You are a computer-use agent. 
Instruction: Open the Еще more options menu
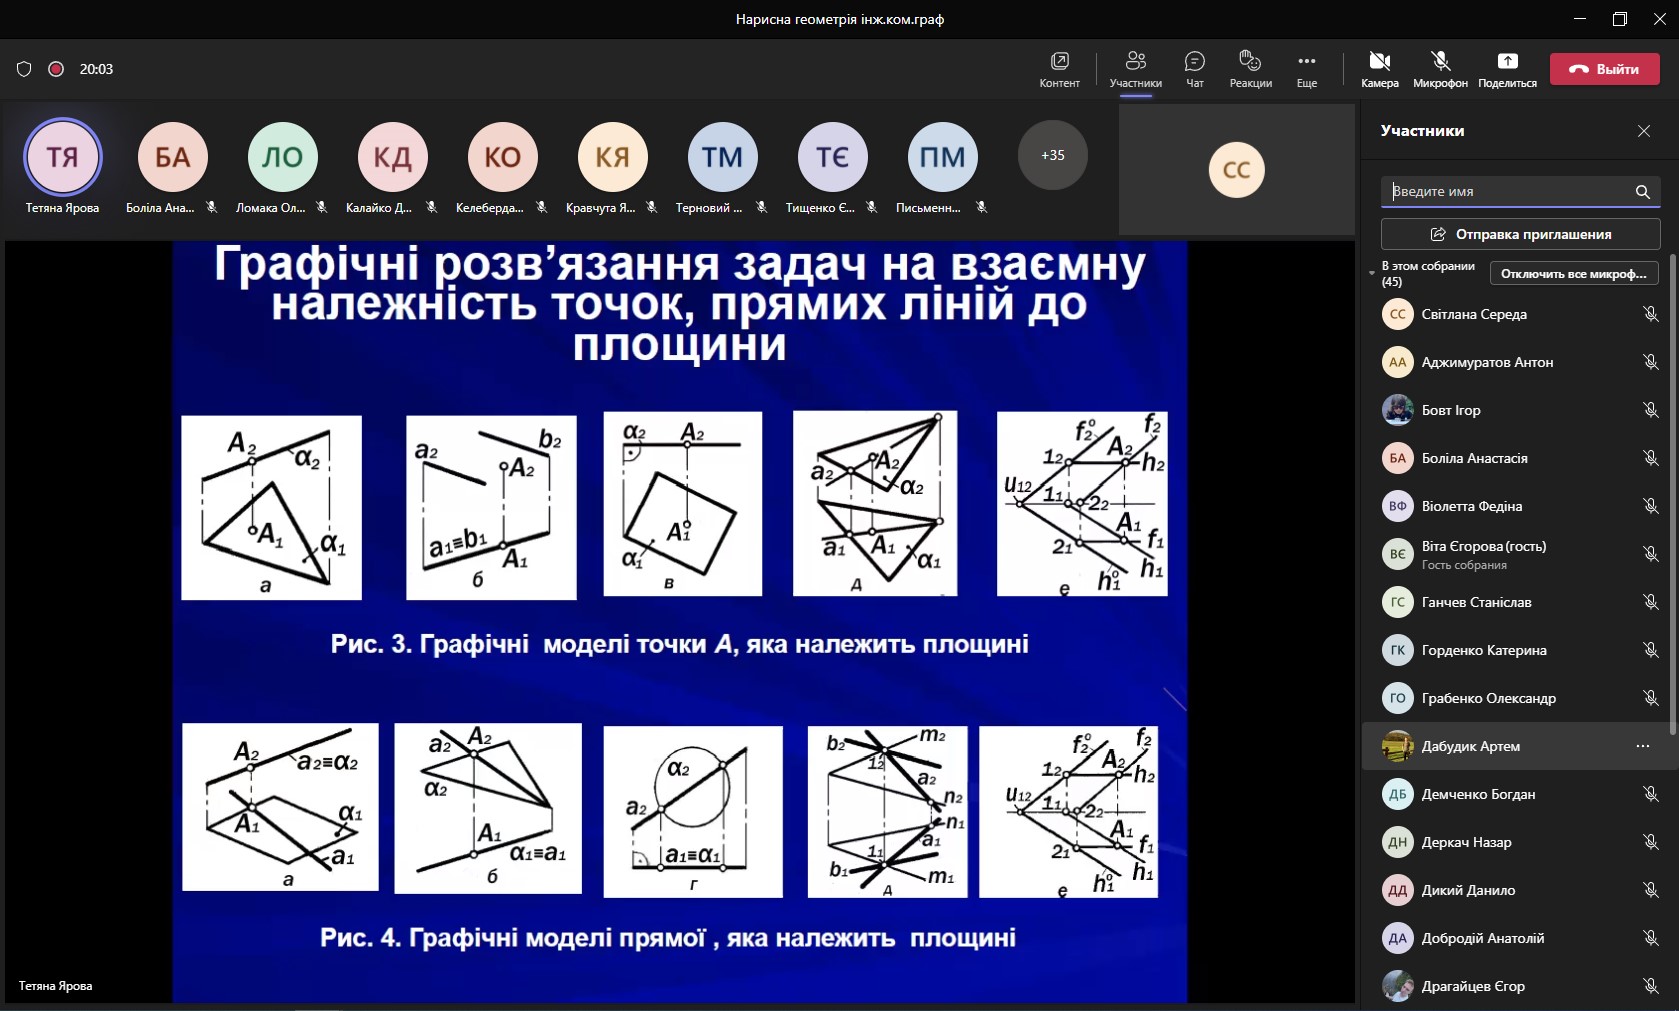click(x=1306, y=69)
